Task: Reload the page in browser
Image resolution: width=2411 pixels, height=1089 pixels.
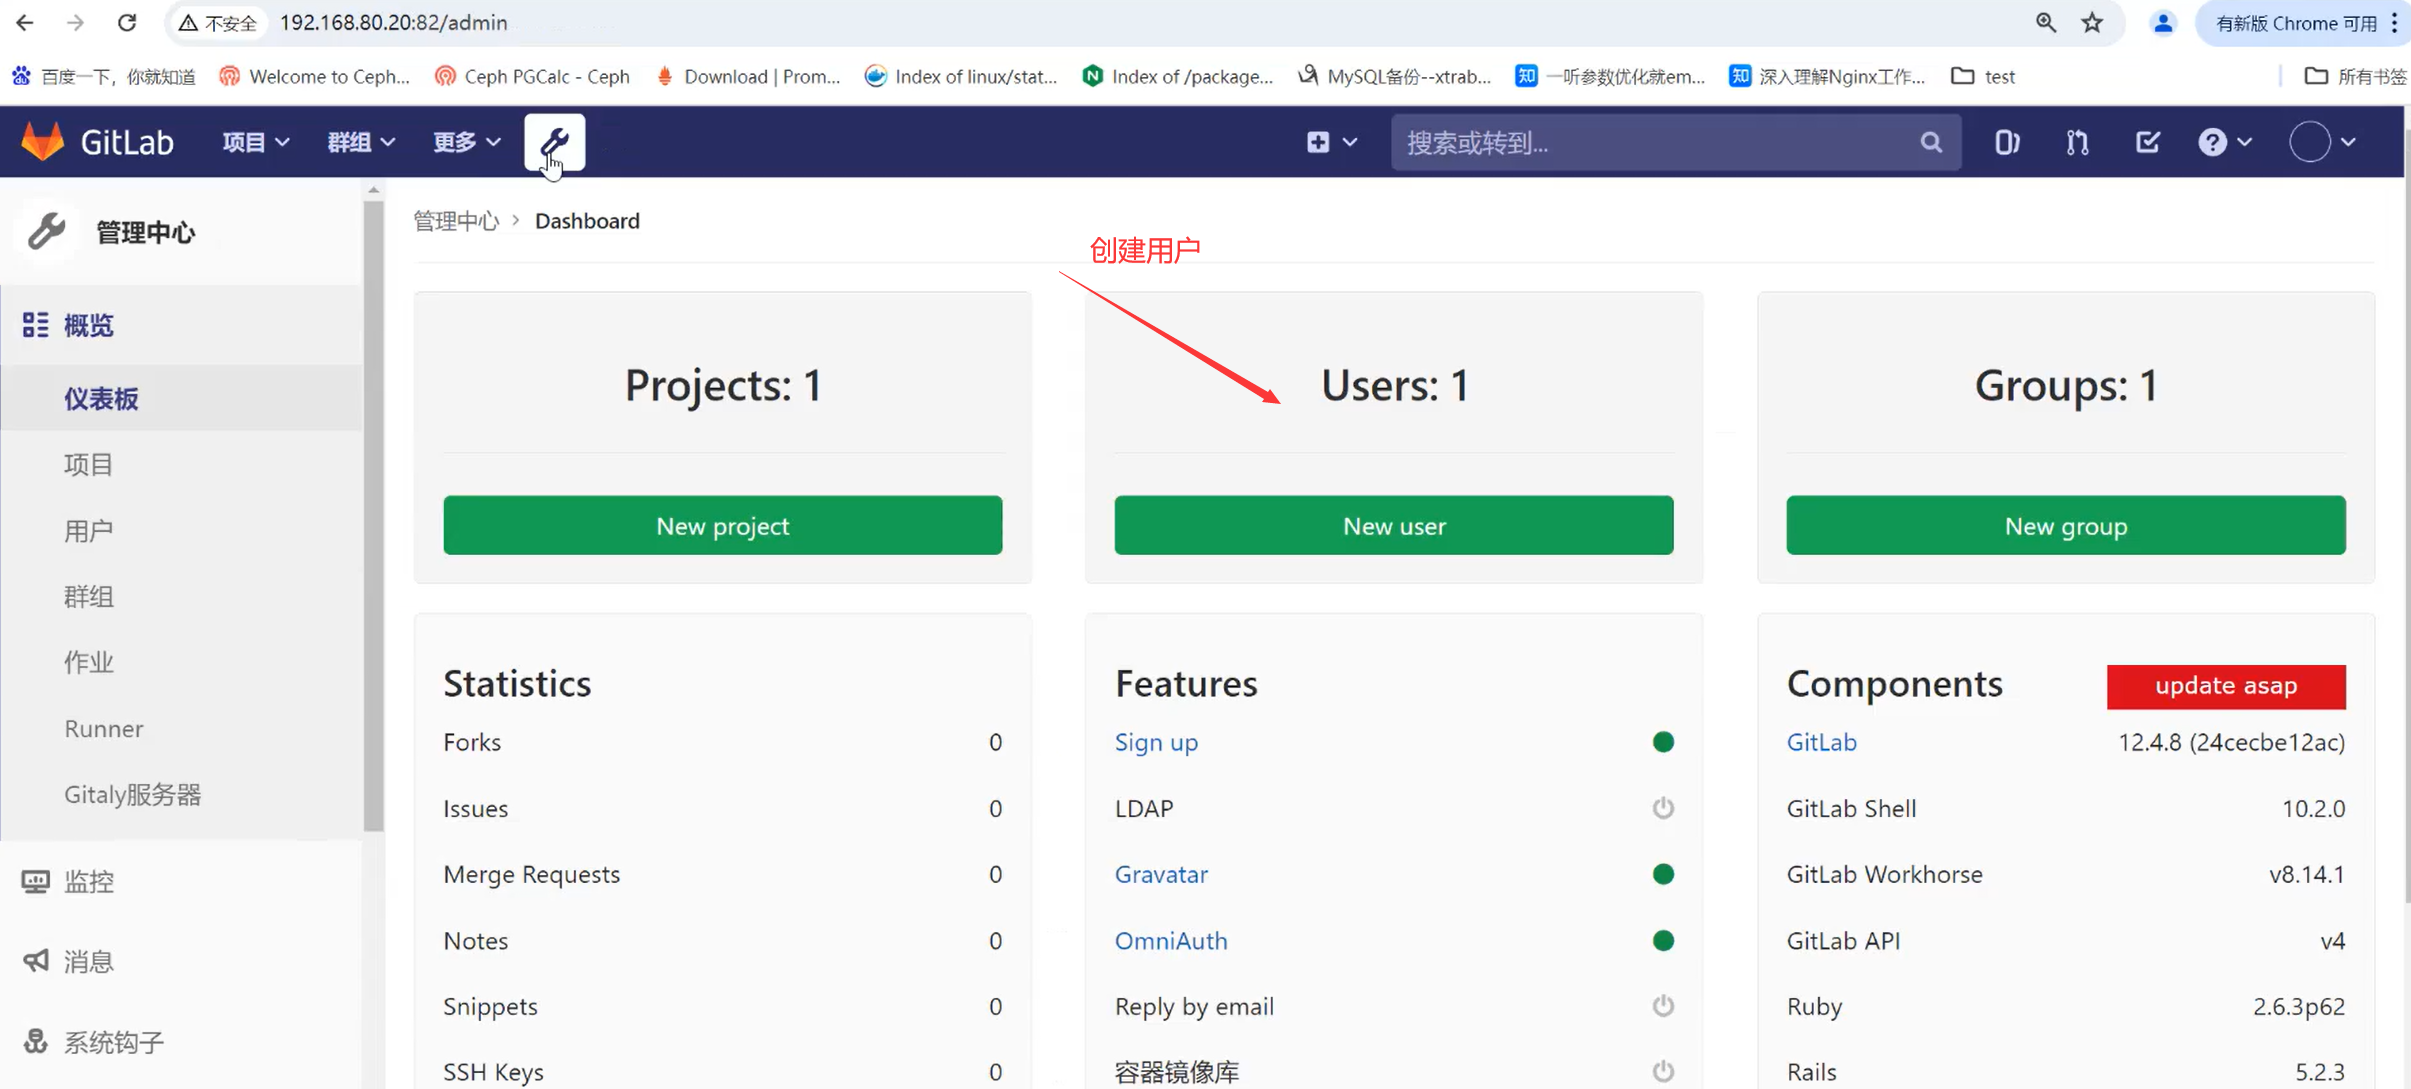Action: pos(127,23)
